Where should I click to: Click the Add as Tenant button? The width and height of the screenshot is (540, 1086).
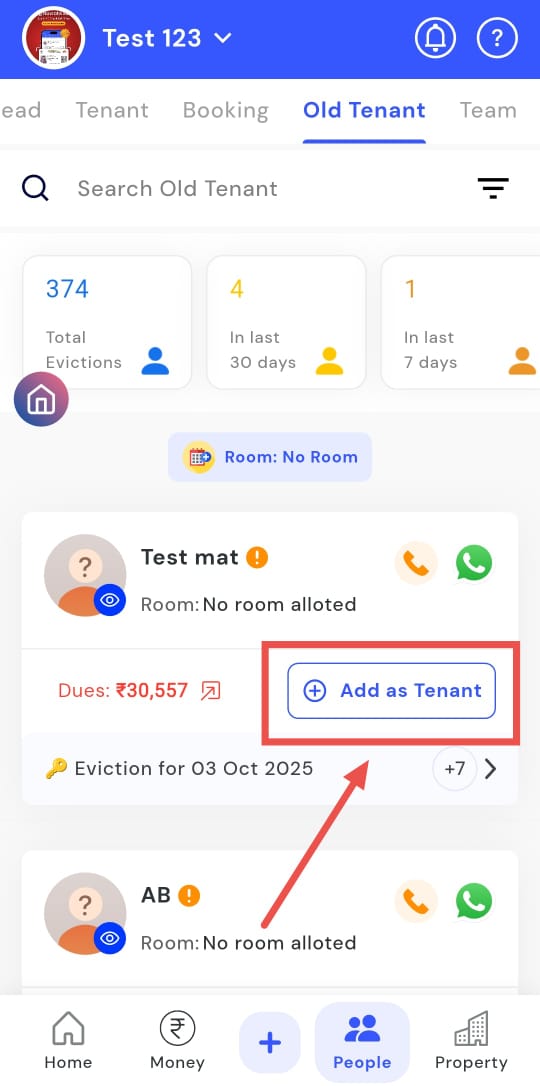392,691
